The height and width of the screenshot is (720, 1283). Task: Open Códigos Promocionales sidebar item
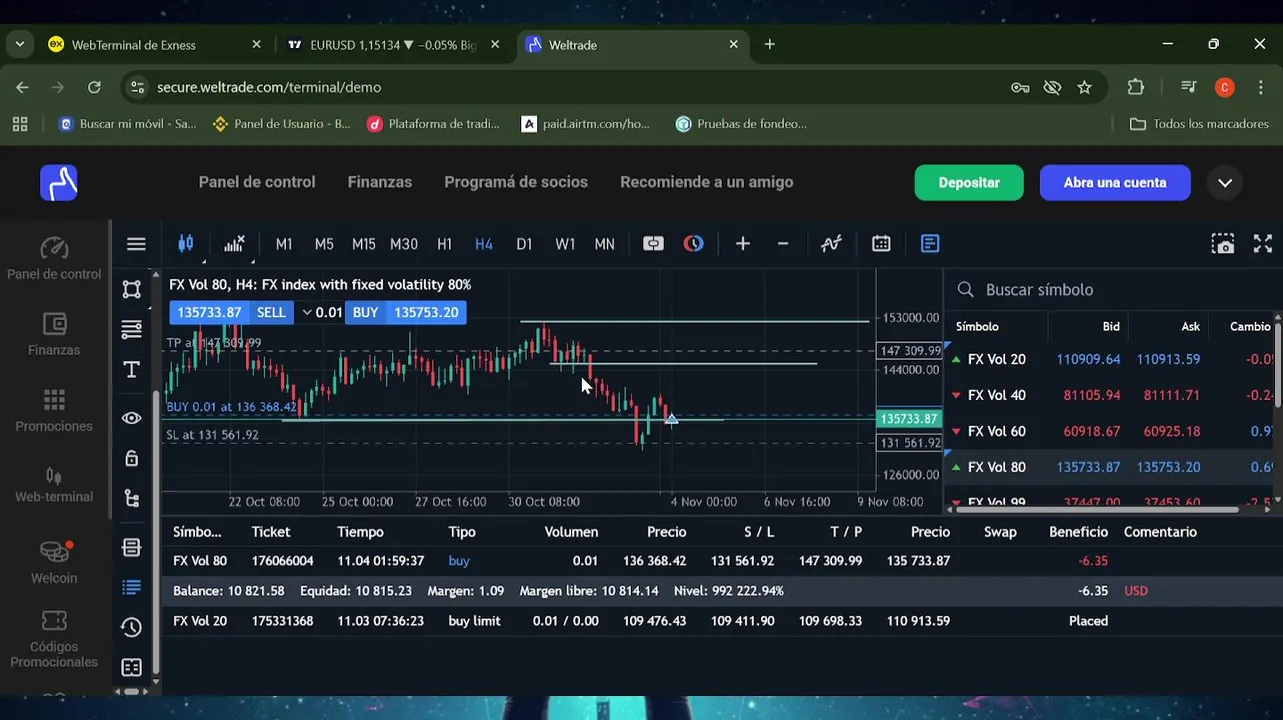pos(54,640)
